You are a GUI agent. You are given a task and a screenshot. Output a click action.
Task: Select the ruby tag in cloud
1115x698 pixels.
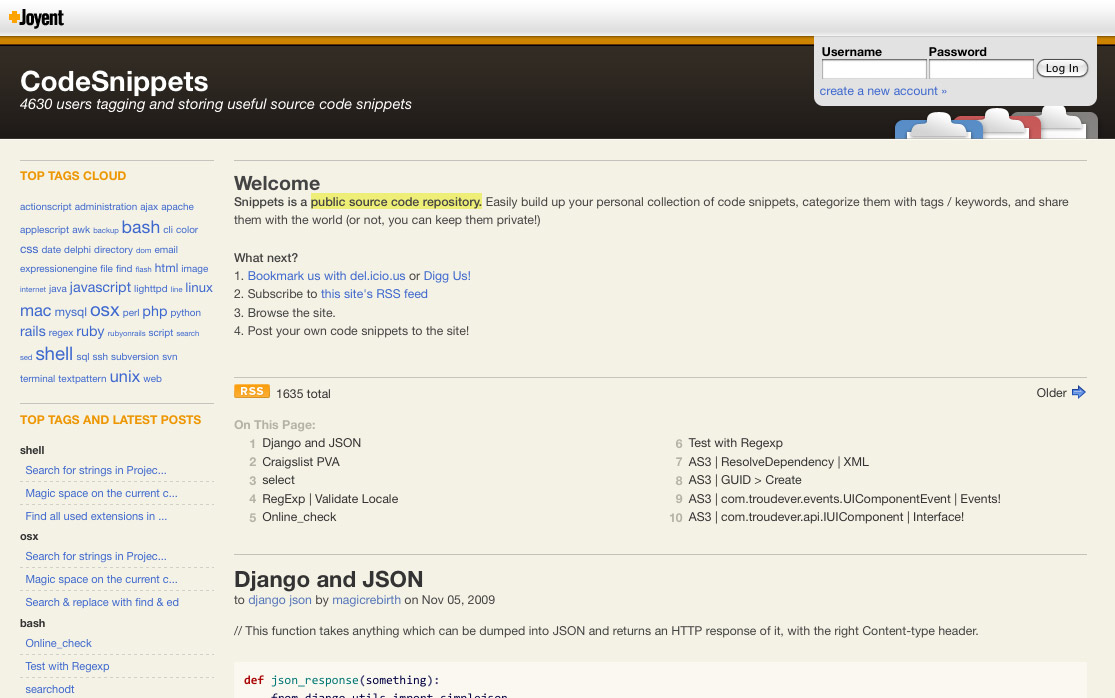(90, 331)
